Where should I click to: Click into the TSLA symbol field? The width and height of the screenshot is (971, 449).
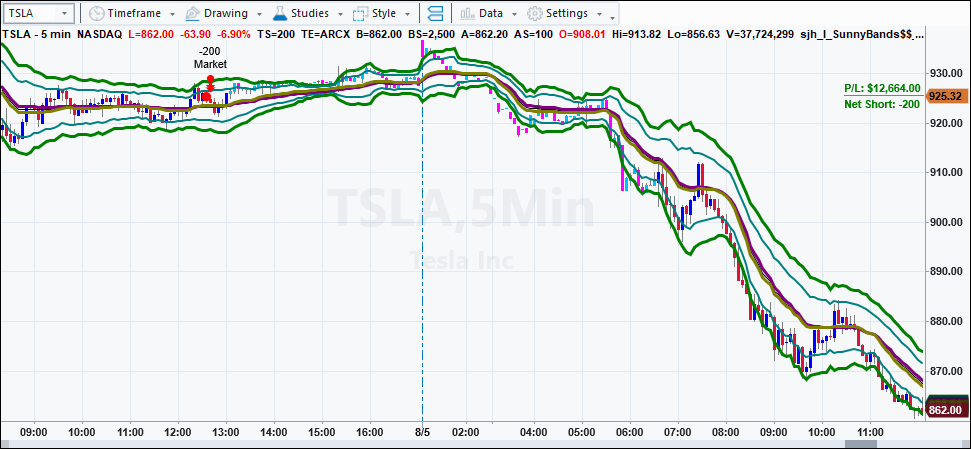coord(32,13)
